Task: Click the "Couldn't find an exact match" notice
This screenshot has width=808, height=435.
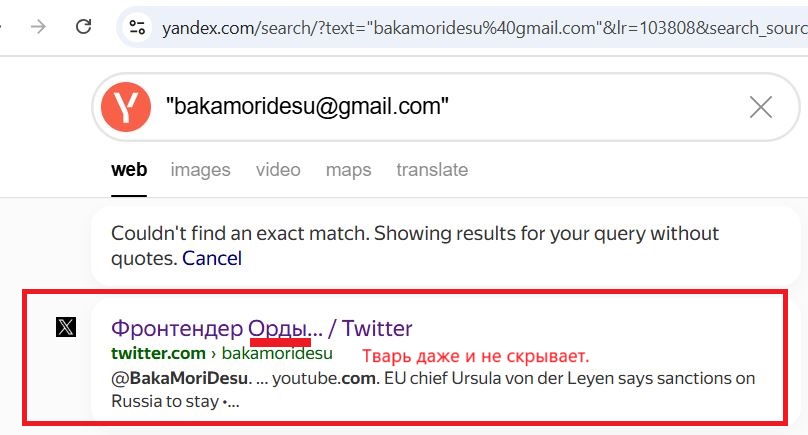Action: tap(414, 234)
